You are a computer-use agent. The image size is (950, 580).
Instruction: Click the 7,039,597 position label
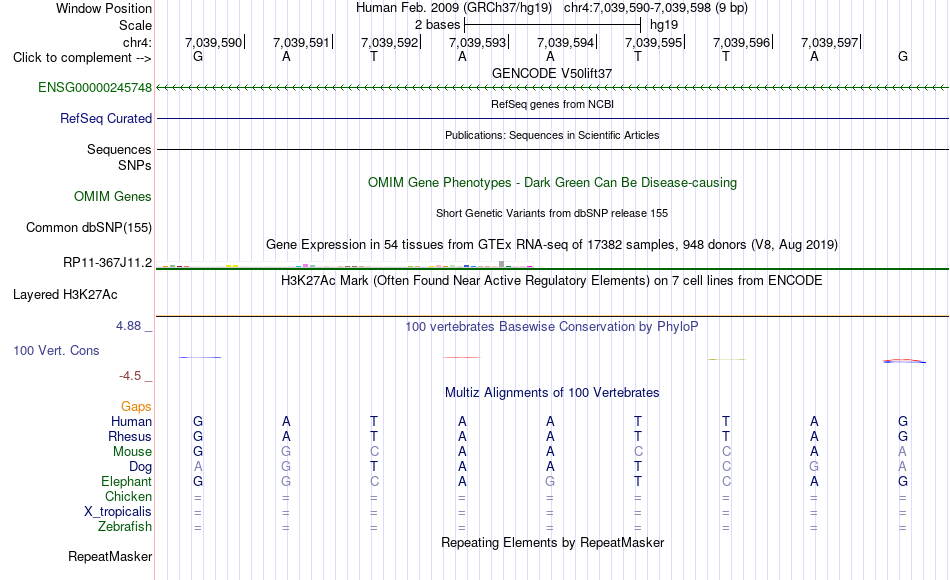click(x=829, y=42)
